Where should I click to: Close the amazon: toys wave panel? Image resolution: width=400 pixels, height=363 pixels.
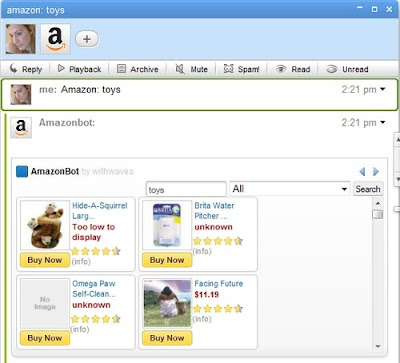click(389, 9)
